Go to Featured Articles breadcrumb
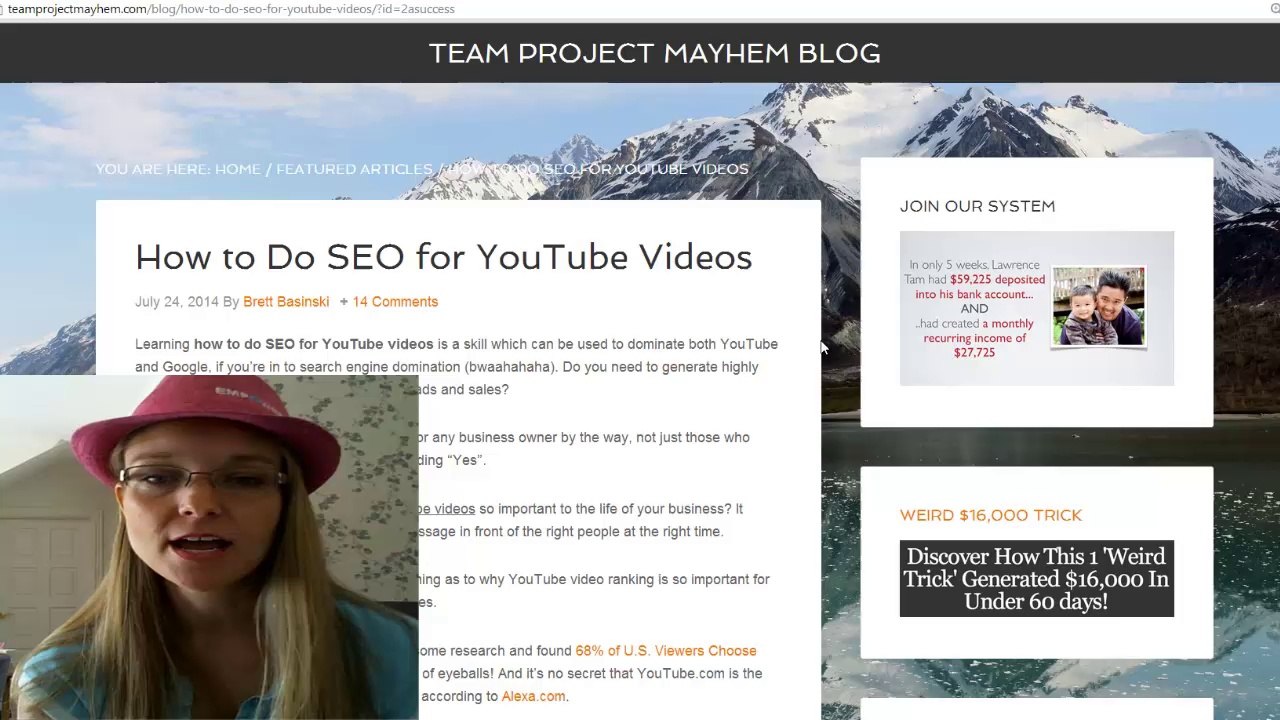The image size is (1280, 720). click(354, 169)
